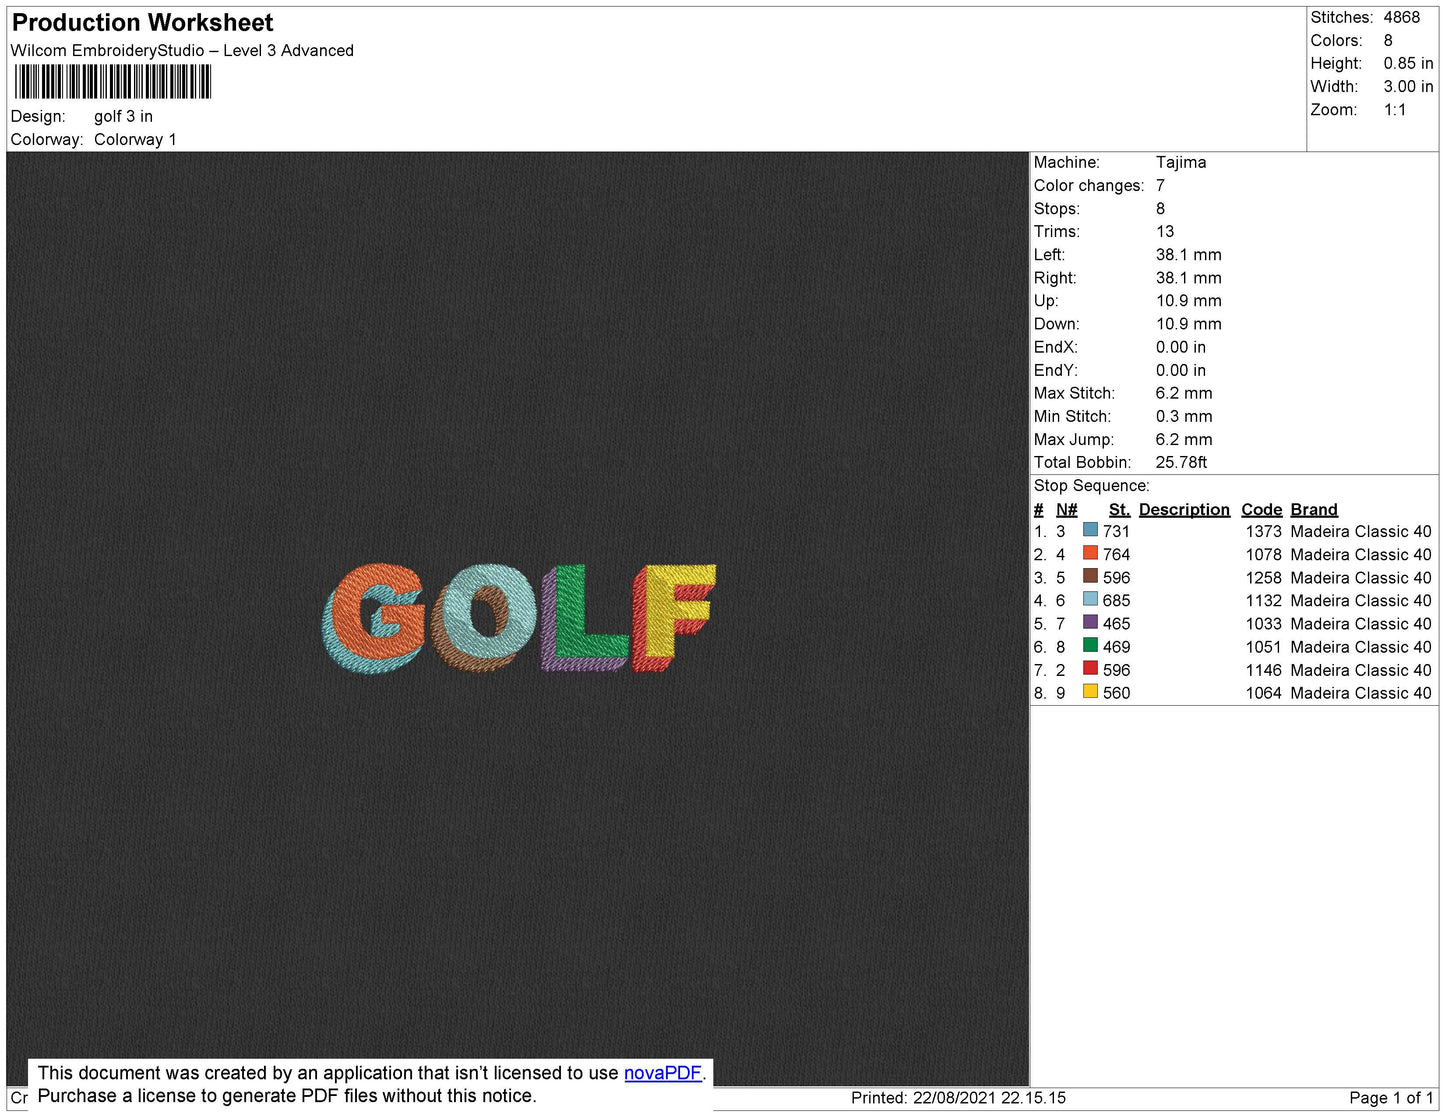Click the Trims value 13
This screenshot has height=1117, width=1445.
pyautogui.click(x=1165, y=231)
